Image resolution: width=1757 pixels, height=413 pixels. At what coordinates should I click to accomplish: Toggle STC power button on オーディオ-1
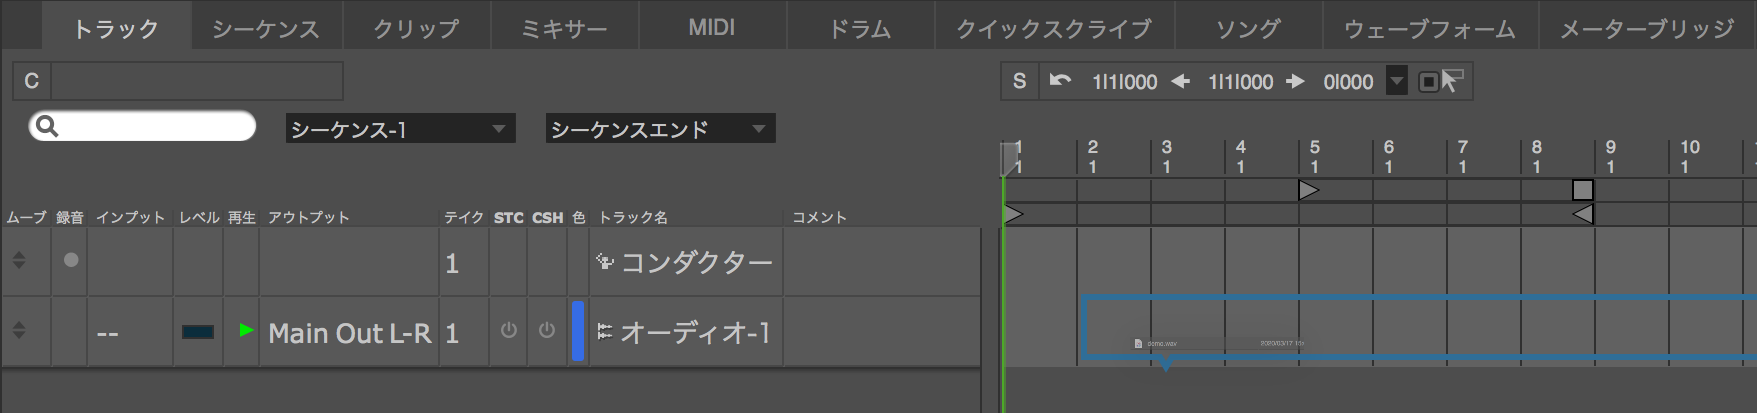pos(509,330)
